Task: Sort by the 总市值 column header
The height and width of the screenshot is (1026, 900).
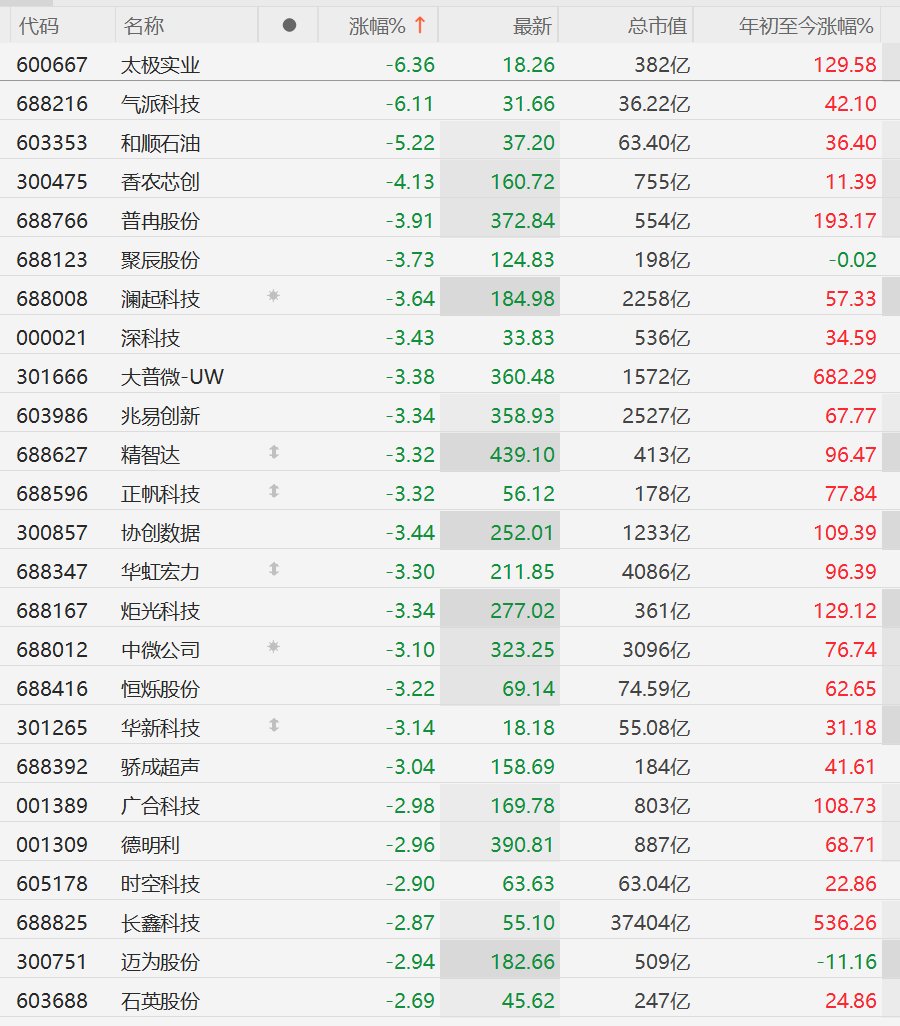Action: tap(657, 26)
